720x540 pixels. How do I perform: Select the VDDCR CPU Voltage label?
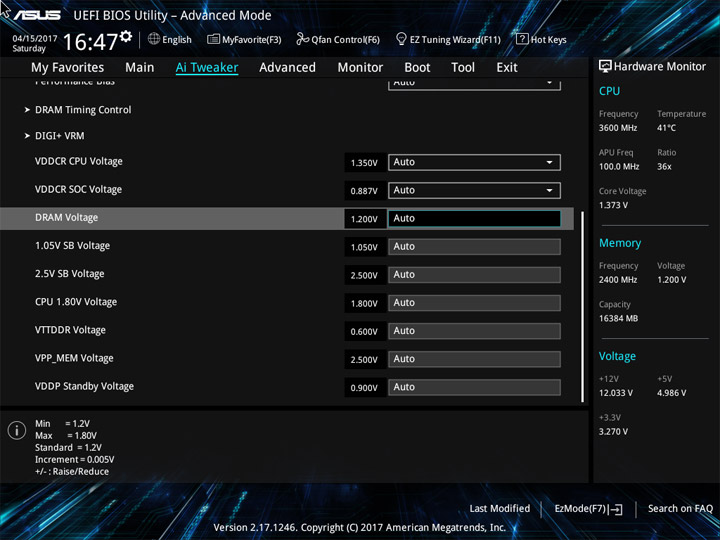click(x=79, y=162)
